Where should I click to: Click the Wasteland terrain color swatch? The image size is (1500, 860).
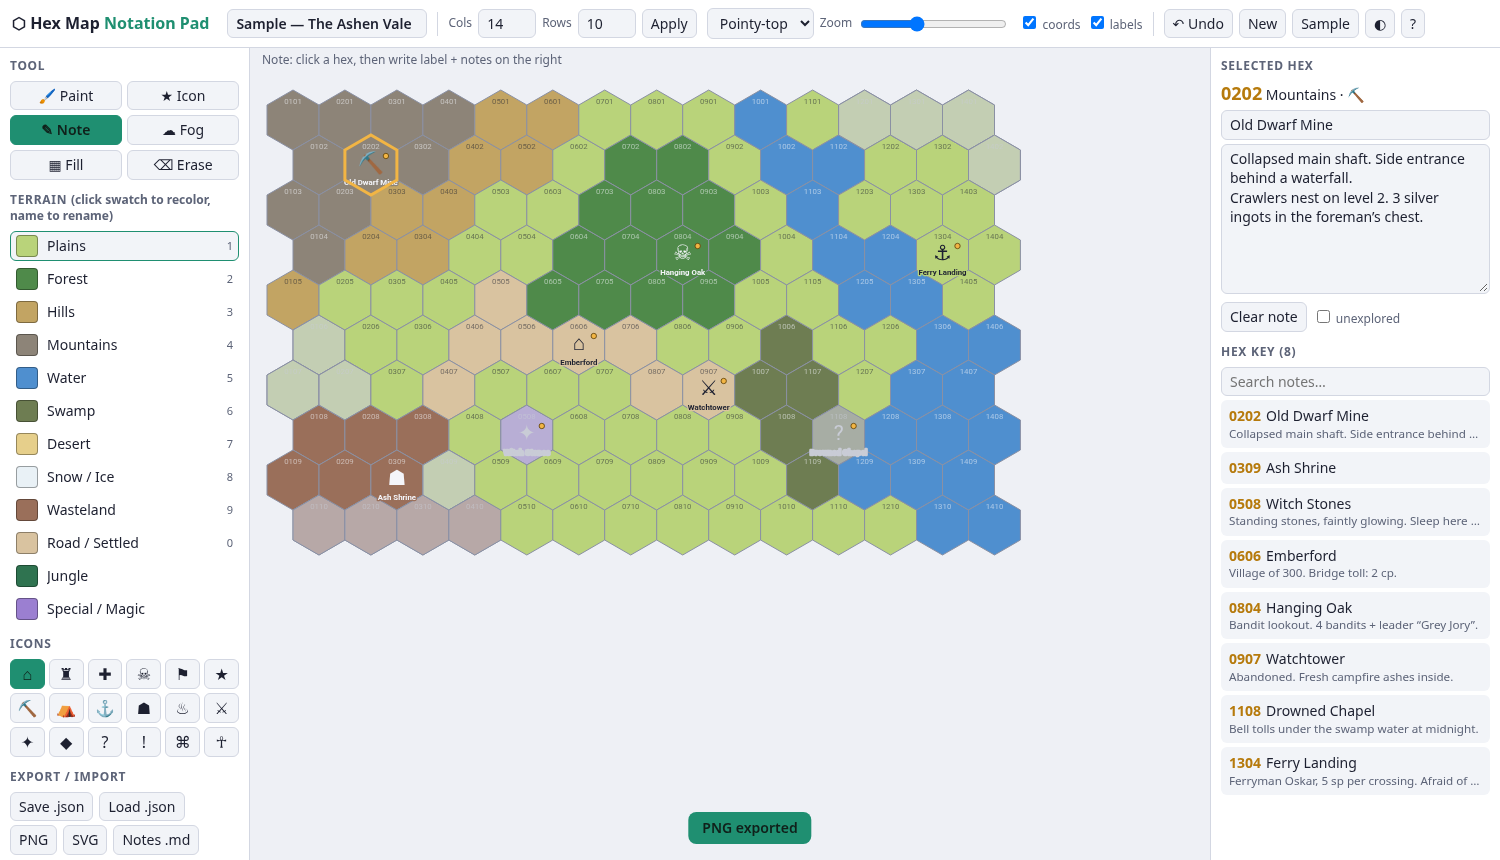point(27,510)
